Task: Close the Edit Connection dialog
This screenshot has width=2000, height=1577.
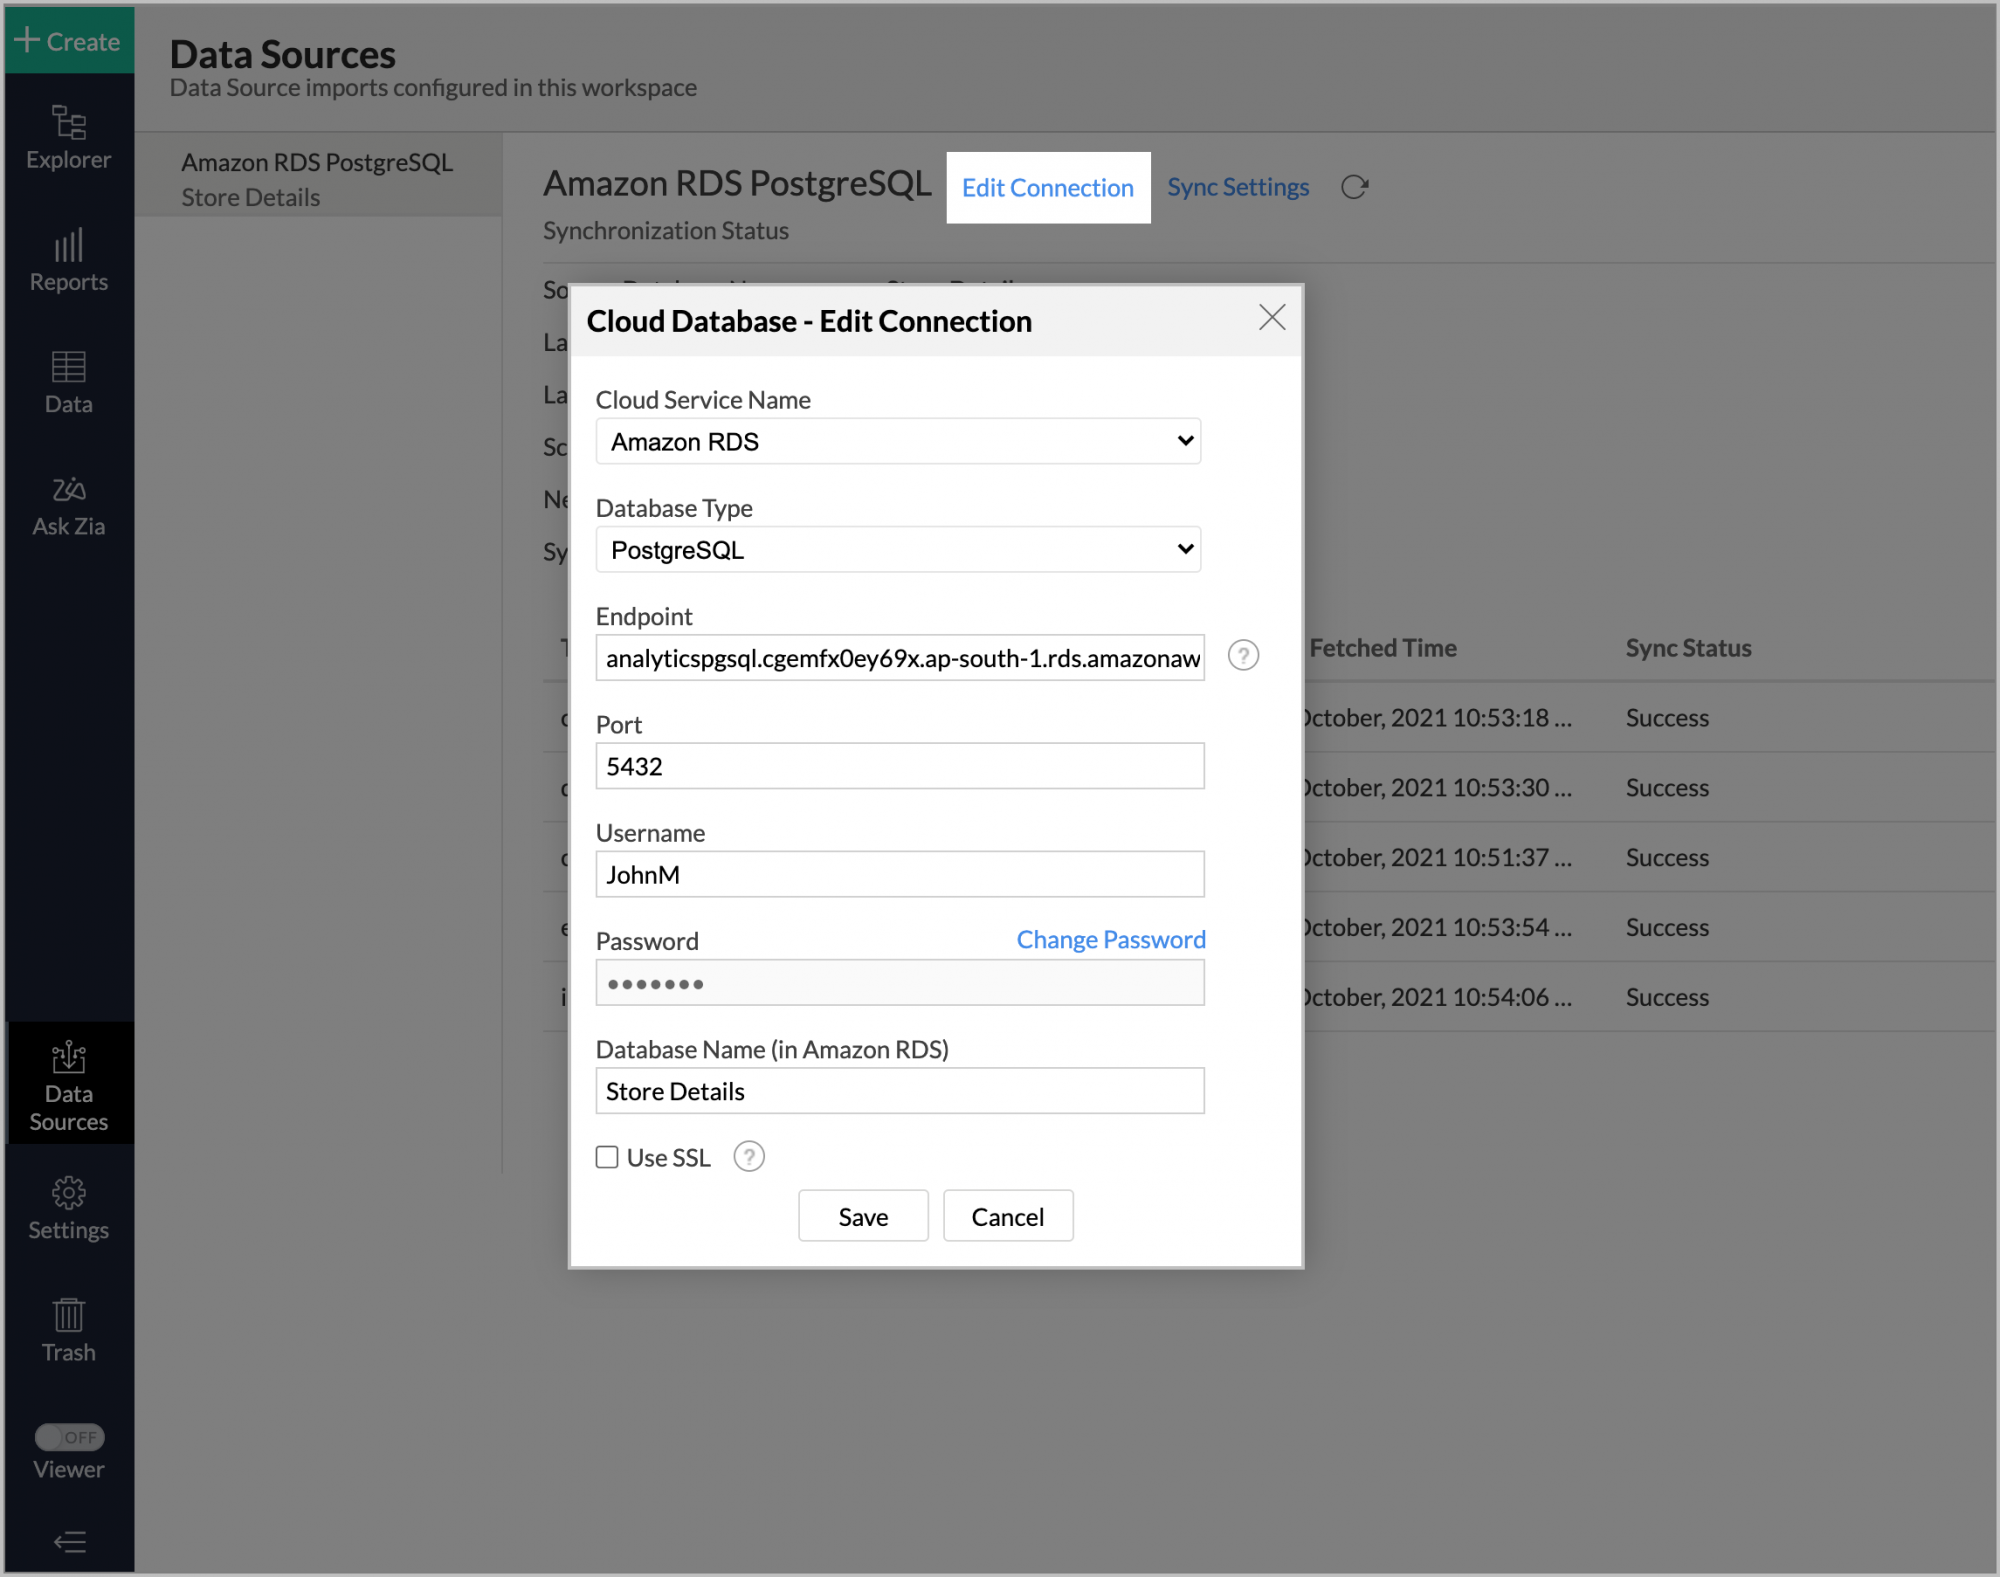Action: 1272,318
